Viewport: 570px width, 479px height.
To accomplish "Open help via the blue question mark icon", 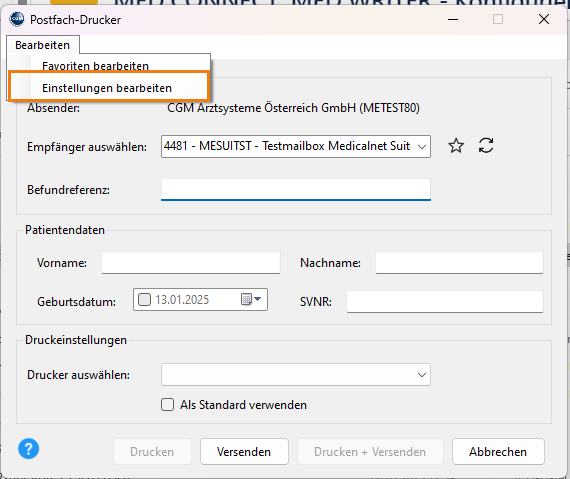I will [28, 449].
